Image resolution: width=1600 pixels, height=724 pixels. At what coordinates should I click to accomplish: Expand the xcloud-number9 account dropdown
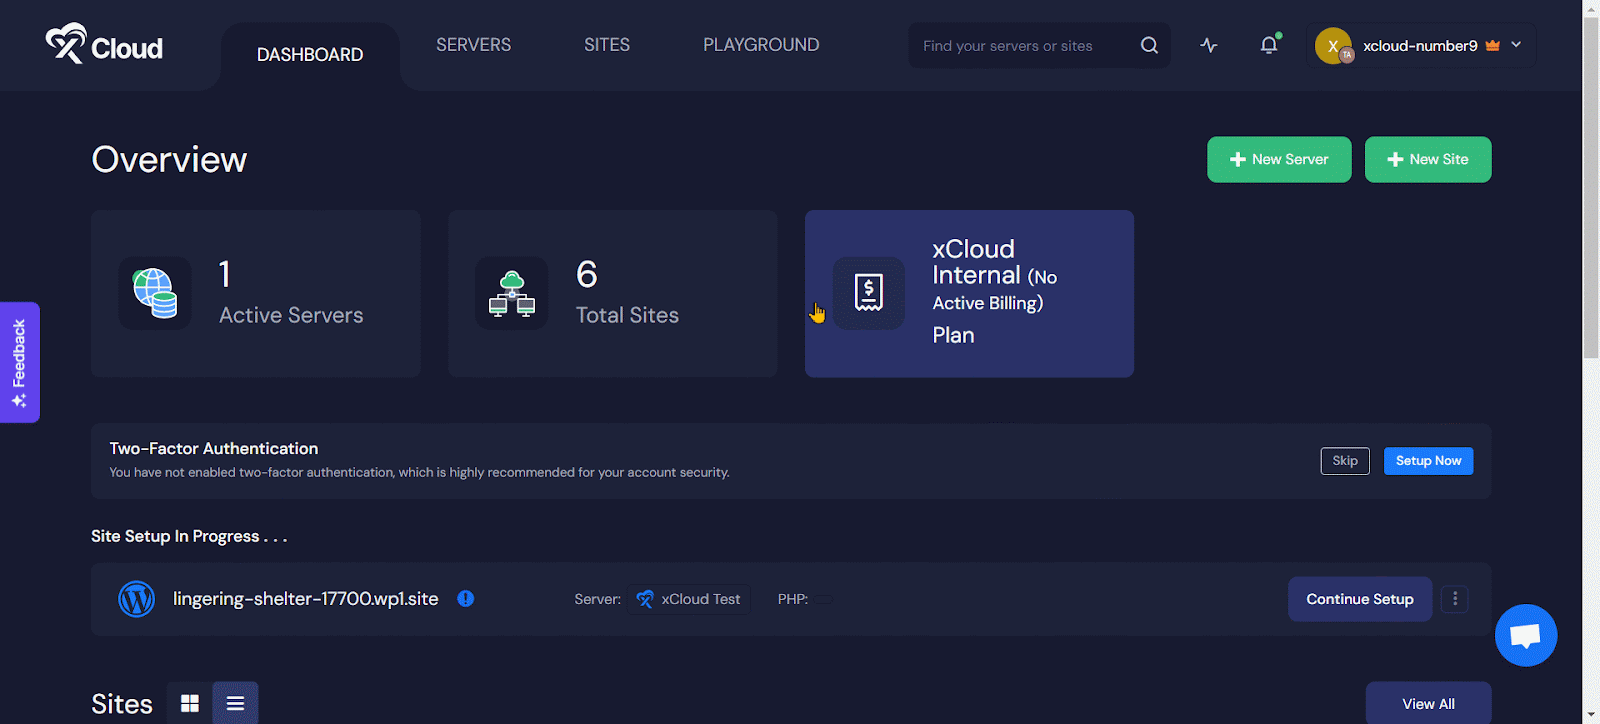pos(1516,45)
